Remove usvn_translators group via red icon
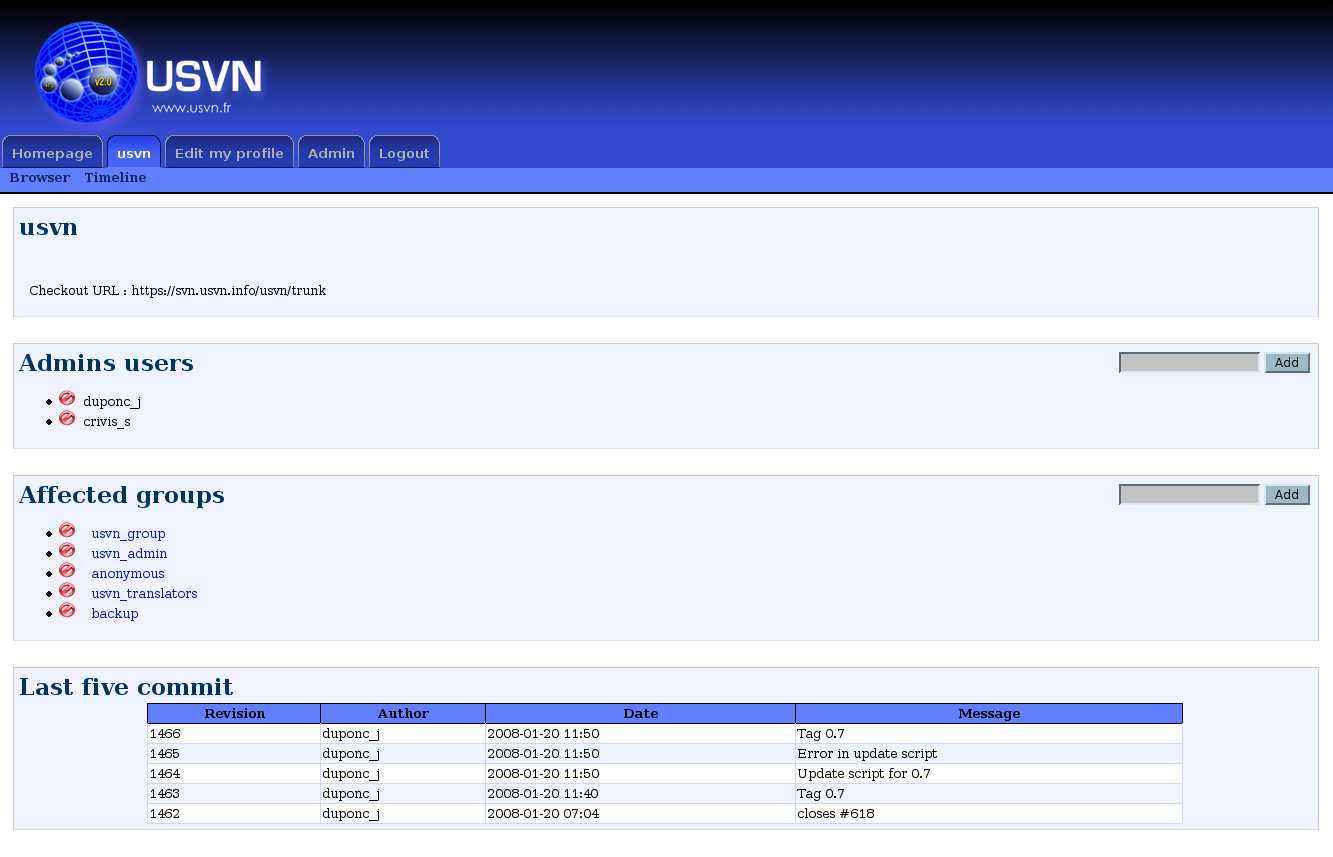The height and width of the screenshot is (857, 1333). coord(67,591)
